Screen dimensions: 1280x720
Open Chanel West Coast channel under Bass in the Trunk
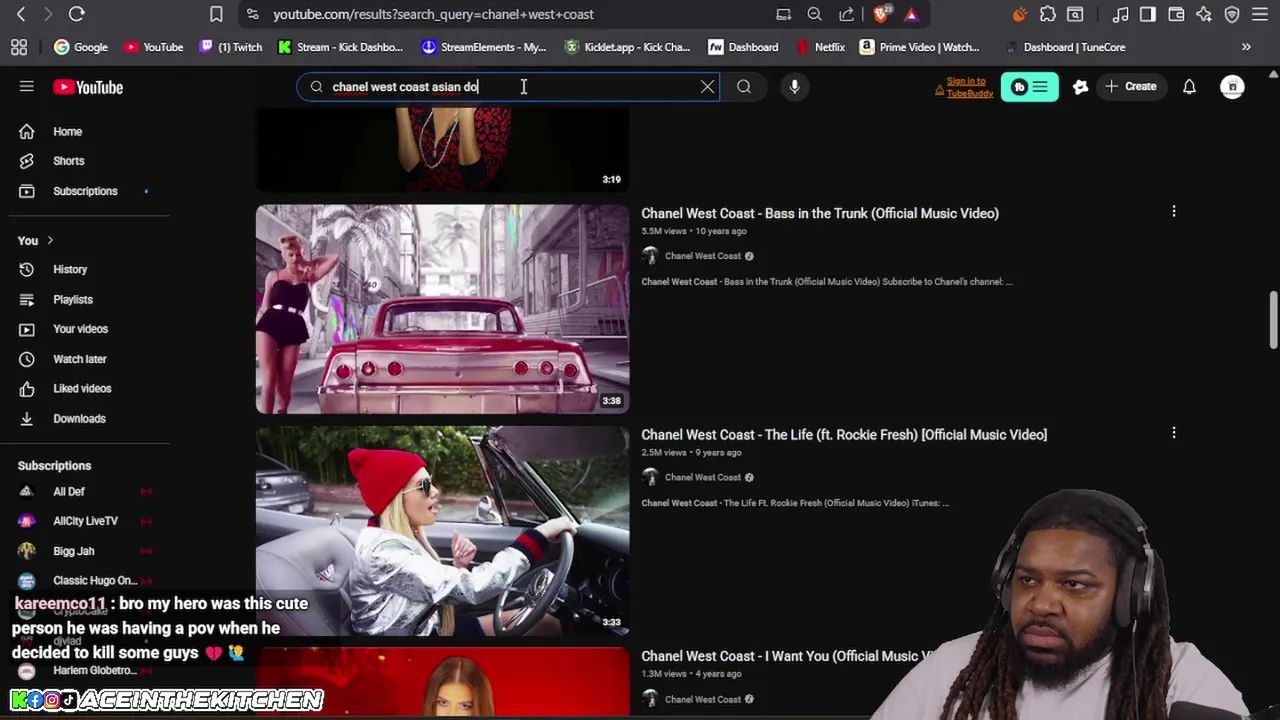click(703, 256)
